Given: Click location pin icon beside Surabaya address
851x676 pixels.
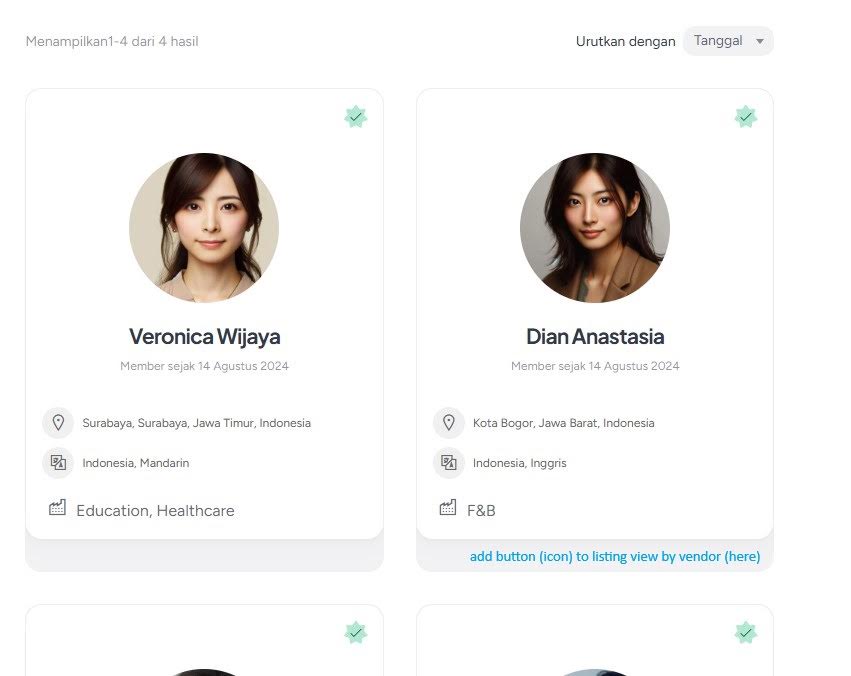Looking at the screenshot, I should [x=58, y=423].
